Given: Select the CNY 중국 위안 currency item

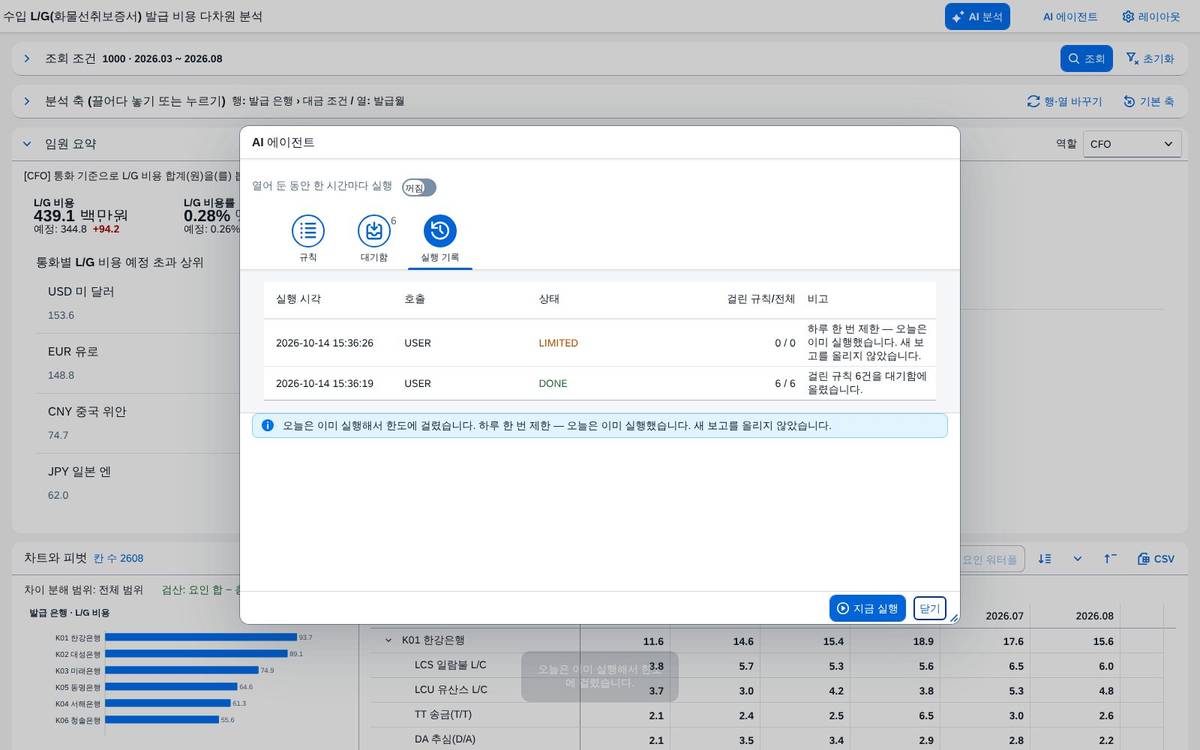Looking at the screenshot, I should point(87,412).
